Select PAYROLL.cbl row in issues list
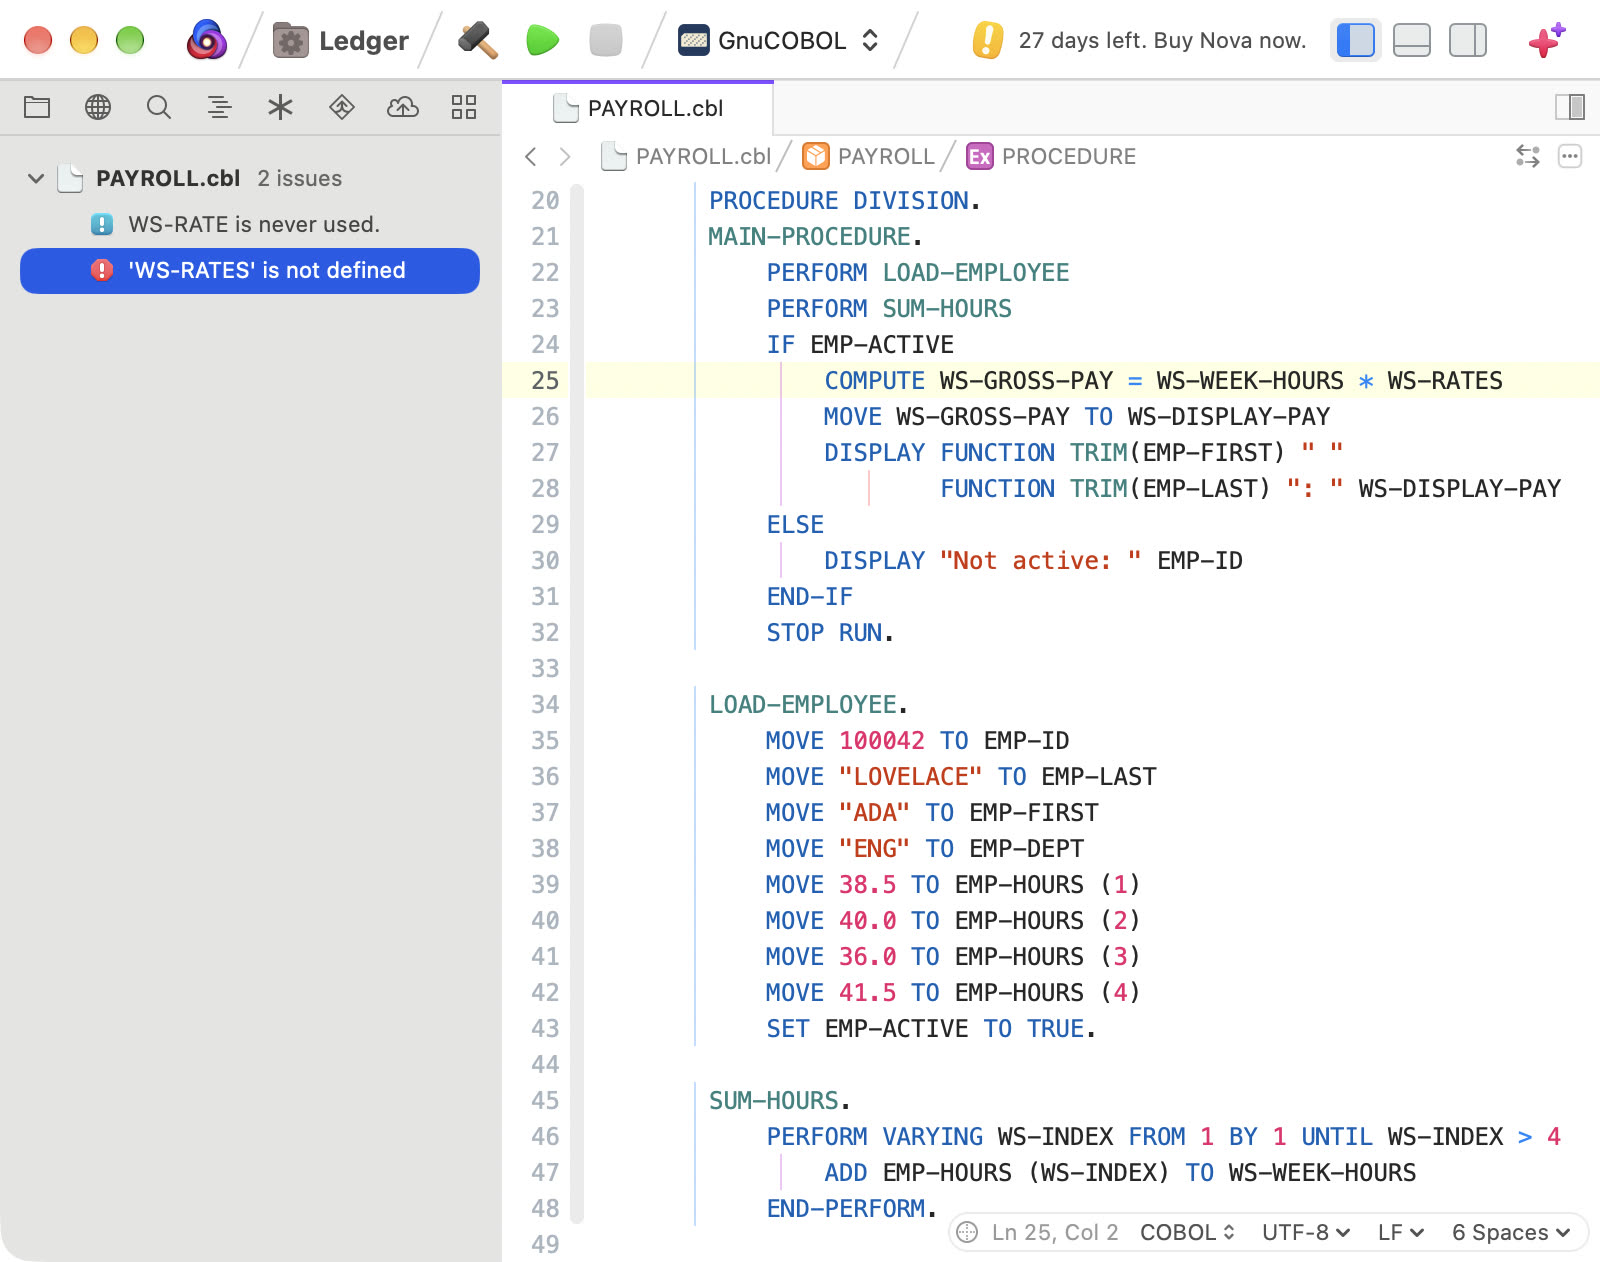Image resolution: width=1600 pixels, height=1262 pixels. click(250, 179)
